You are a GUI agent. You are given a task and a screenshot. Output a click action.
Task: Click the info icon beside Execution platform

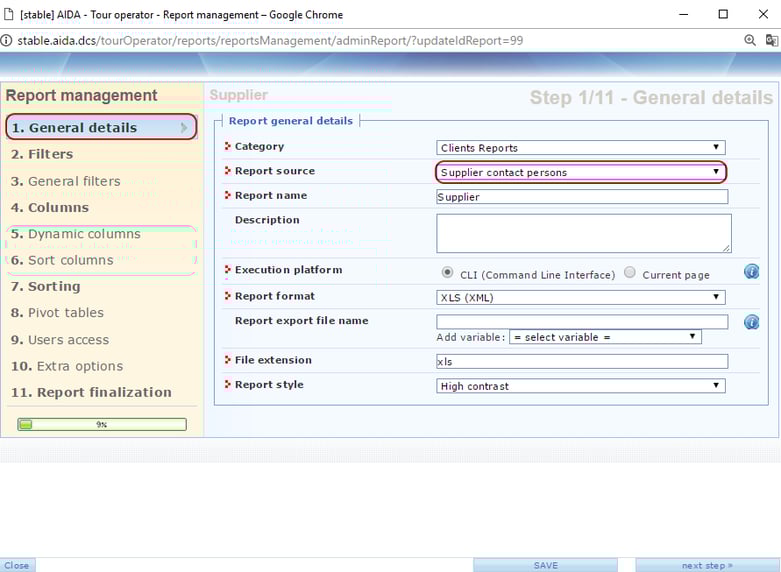point(751,272)
